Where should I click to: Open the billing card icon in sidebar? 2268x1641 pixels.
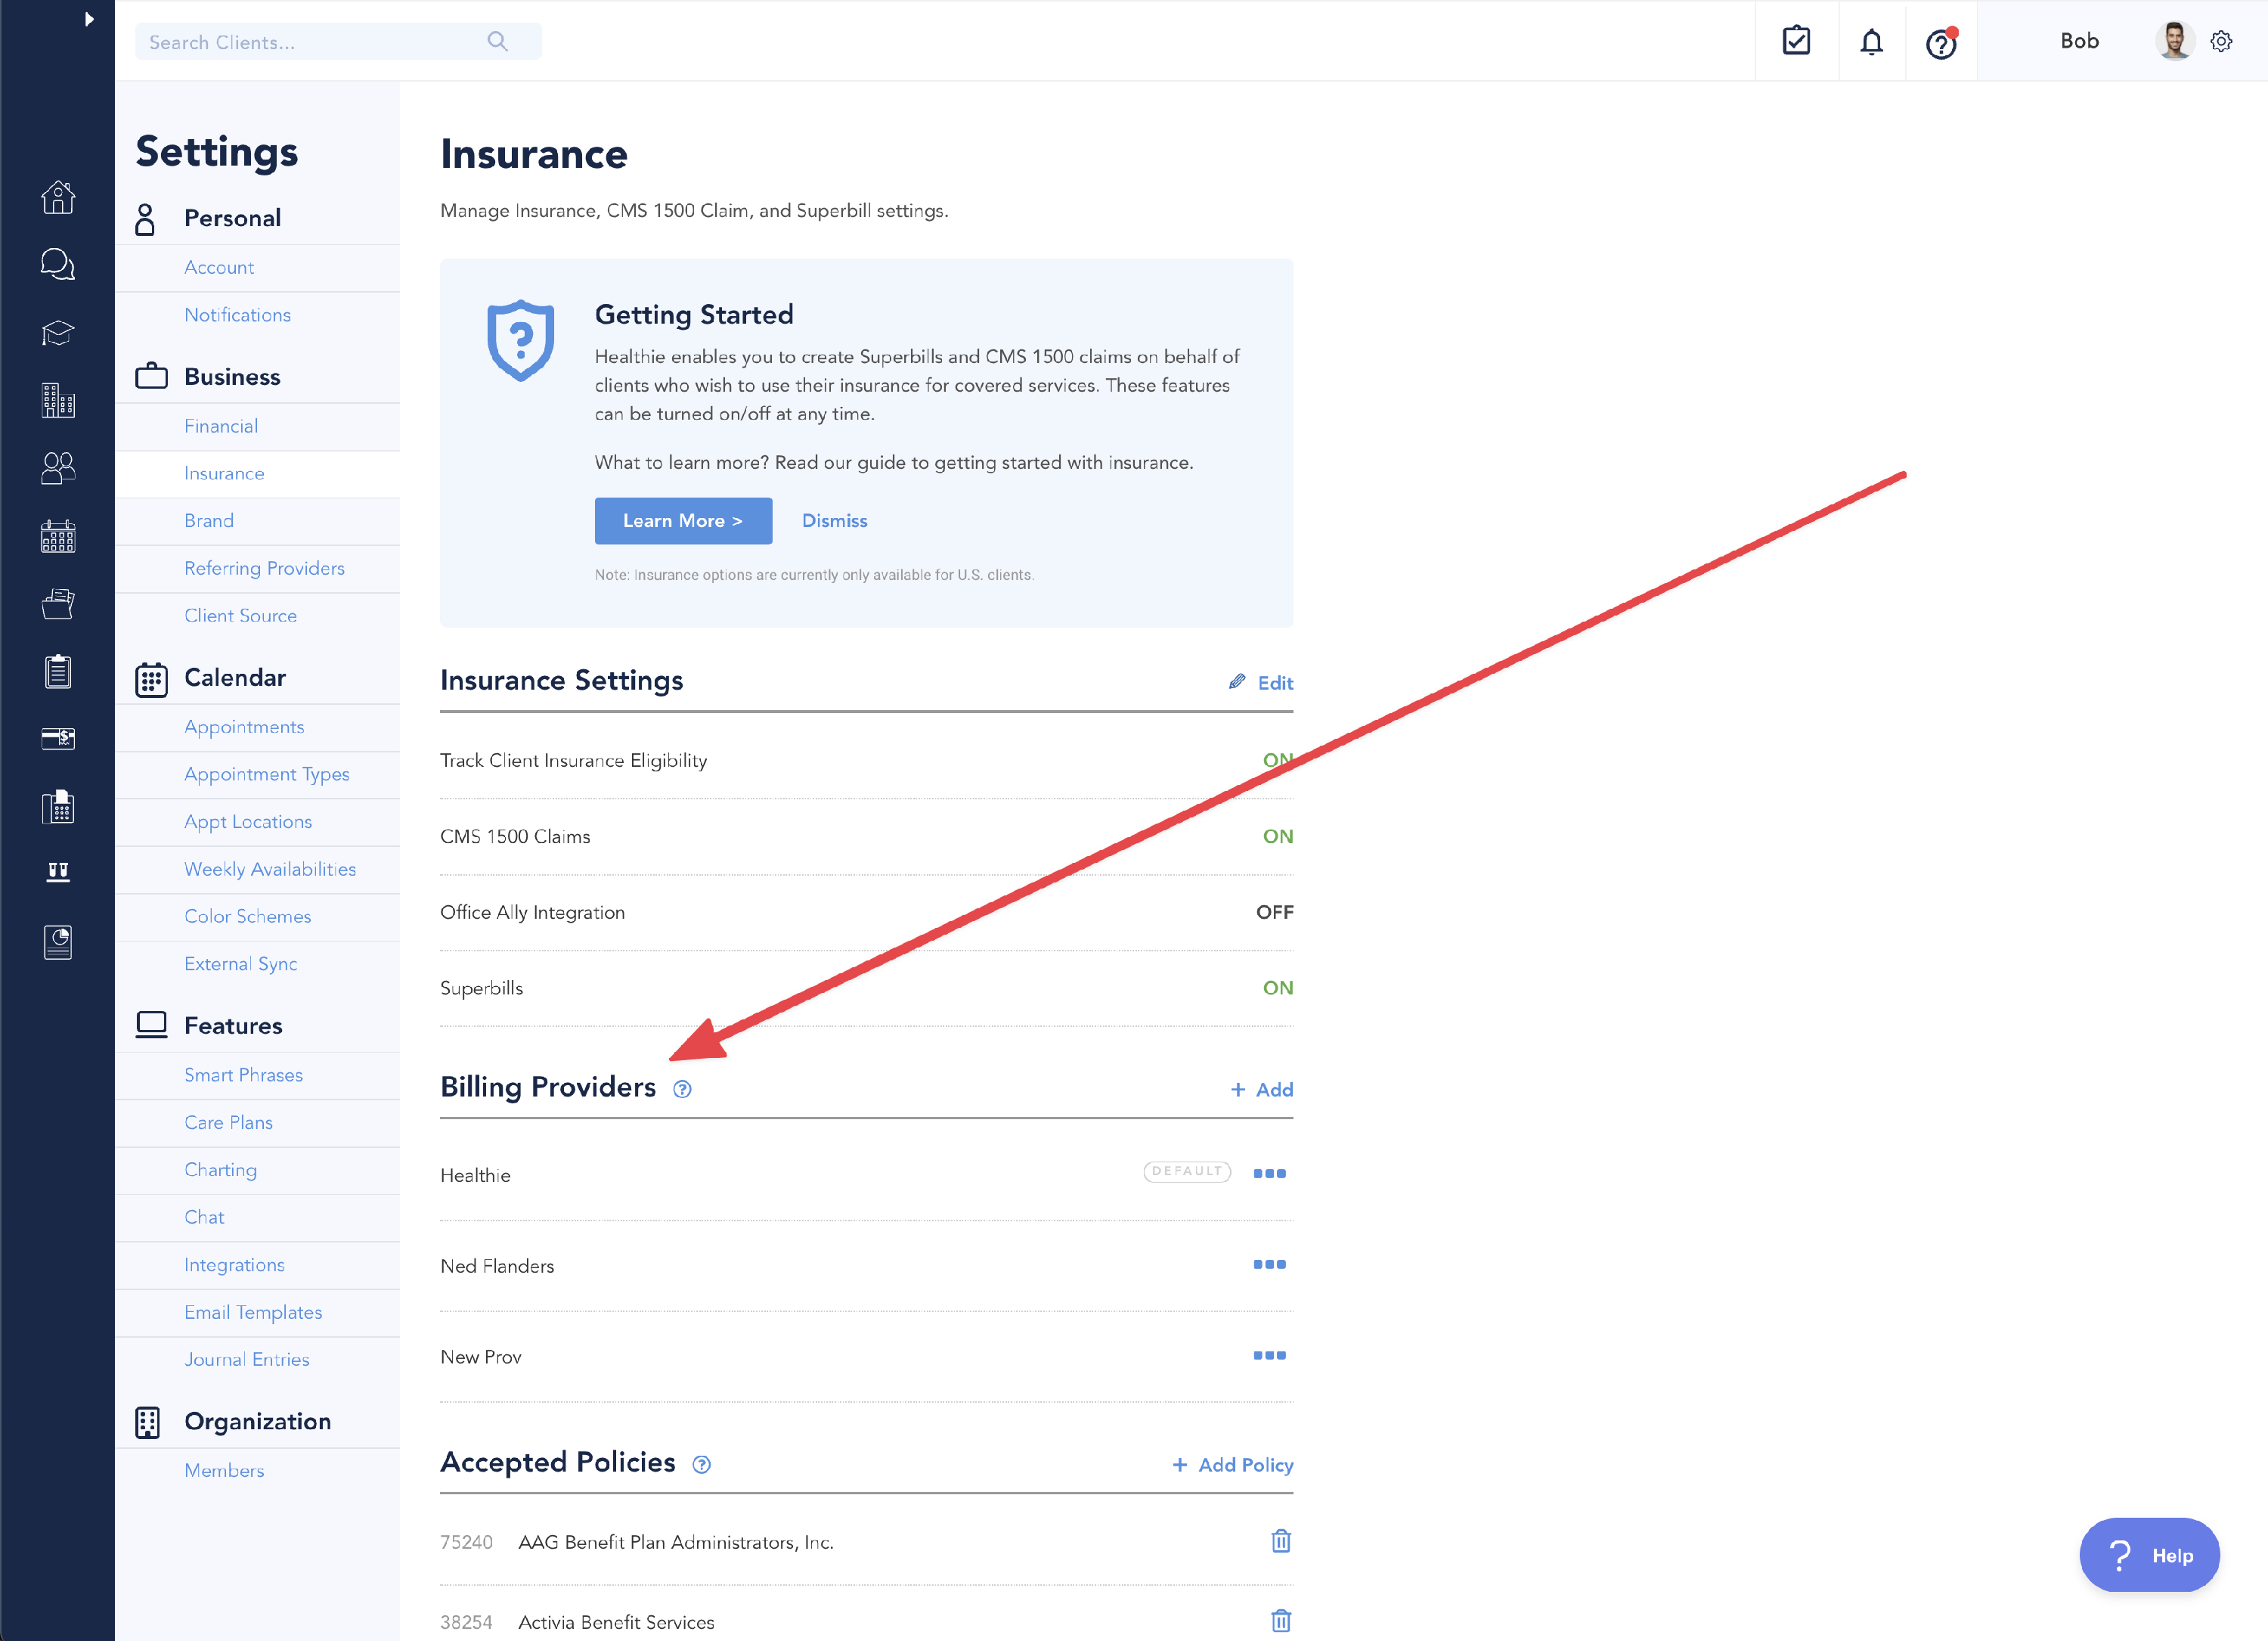pos(58,738)
